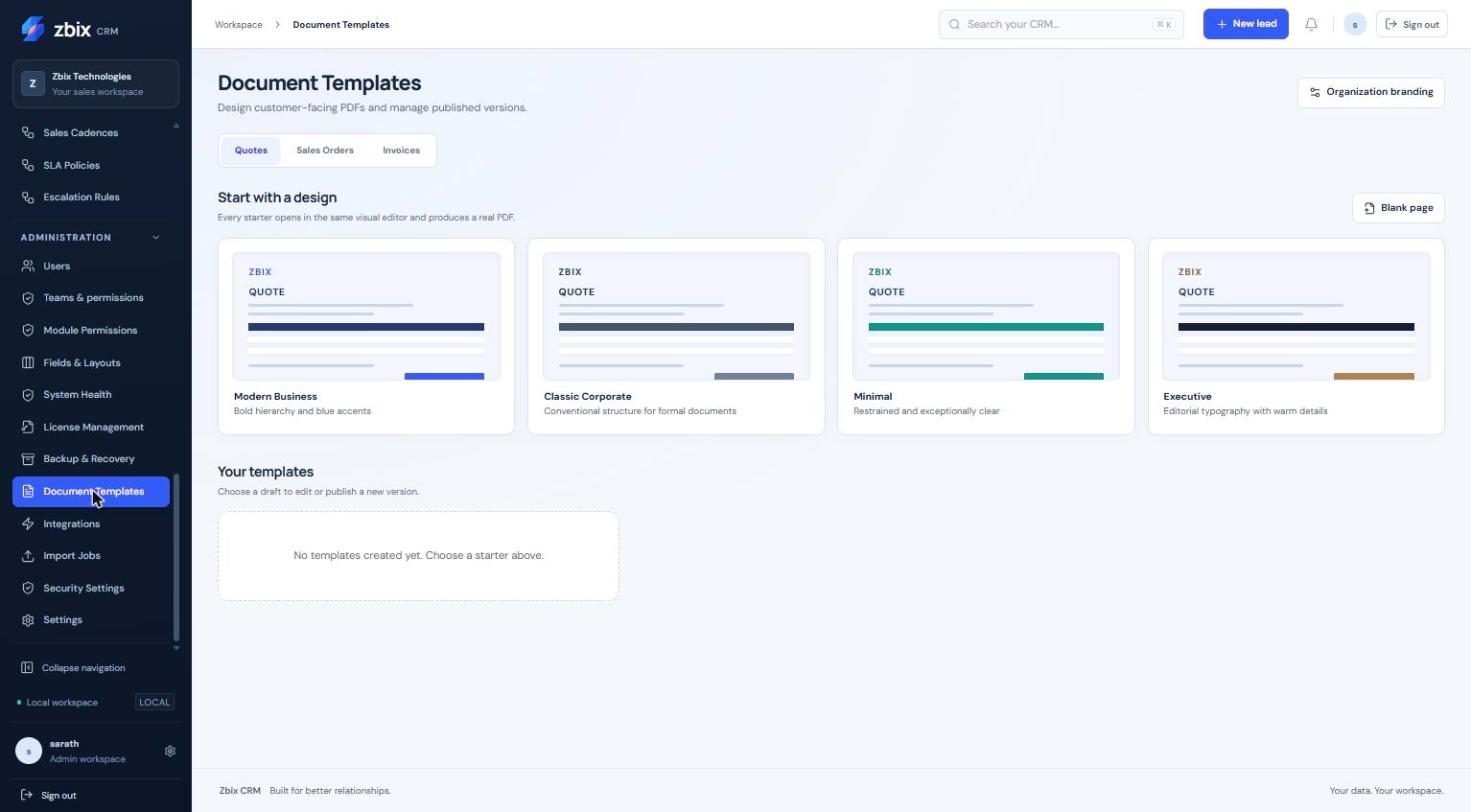Click the Import Jobs upload icon

28,556
